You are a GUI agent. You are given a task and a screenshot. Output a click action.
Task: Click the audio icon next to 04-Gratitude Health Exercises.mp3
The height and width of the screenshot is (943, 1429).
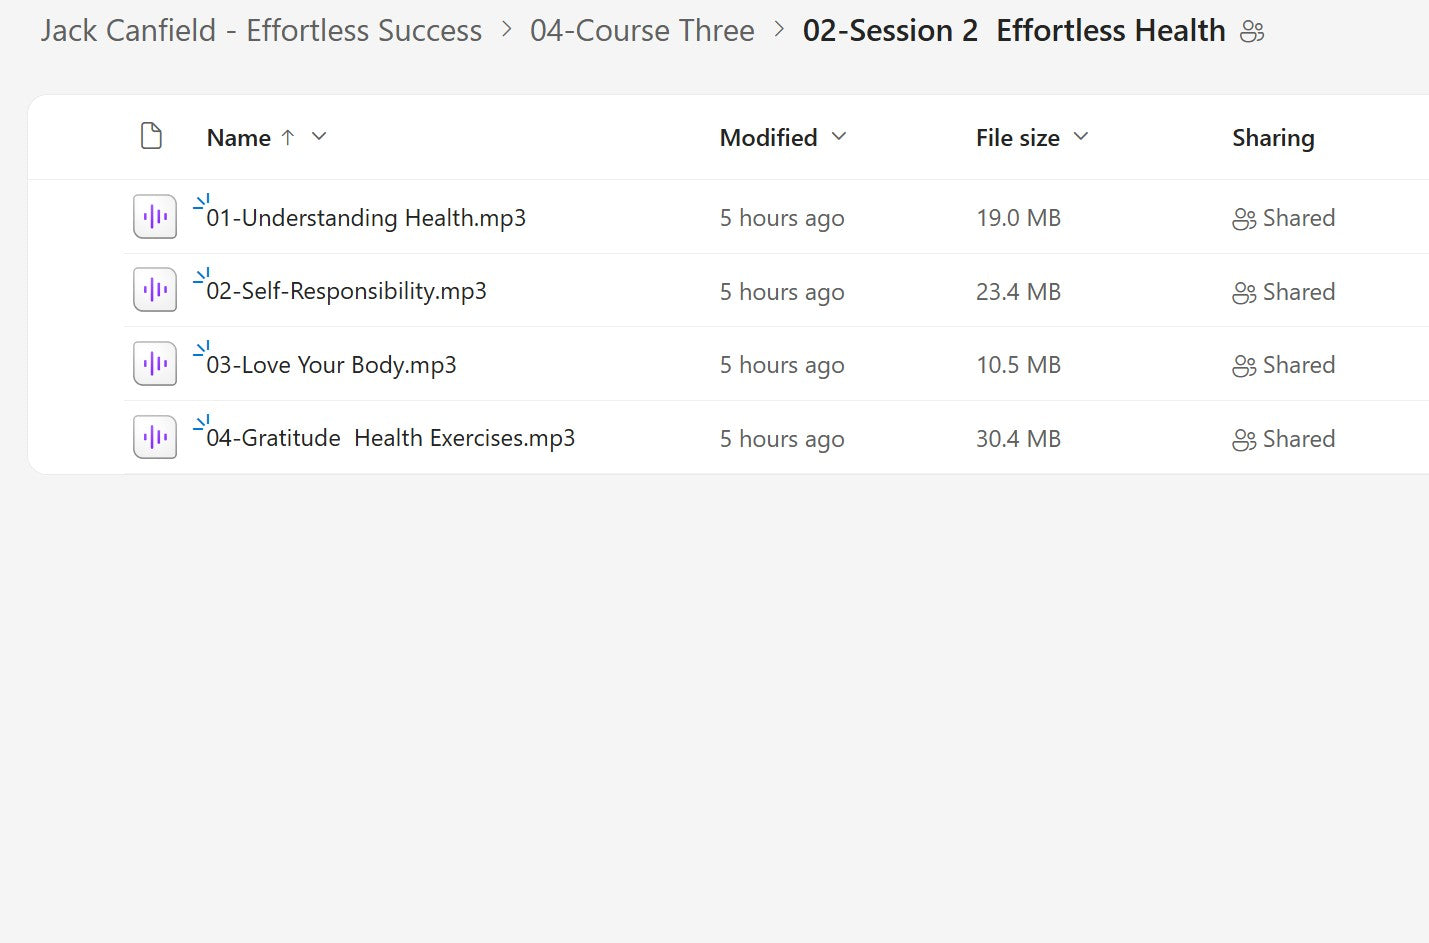[154, 436]
